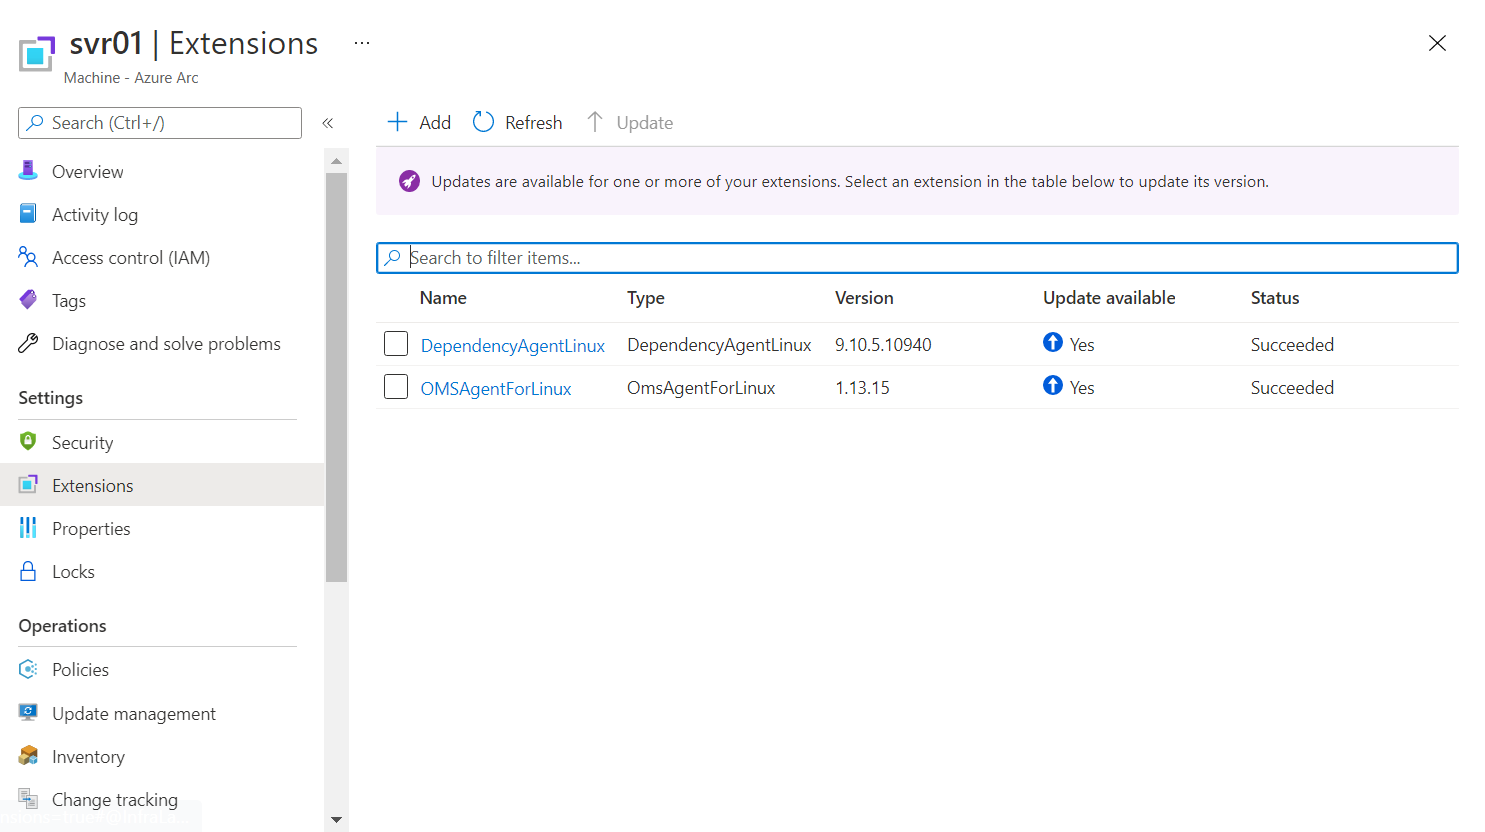Open the DependencyAgentLinux extension link
The width and height of the screenshot is (1485, 832).
tap(512, 345)
